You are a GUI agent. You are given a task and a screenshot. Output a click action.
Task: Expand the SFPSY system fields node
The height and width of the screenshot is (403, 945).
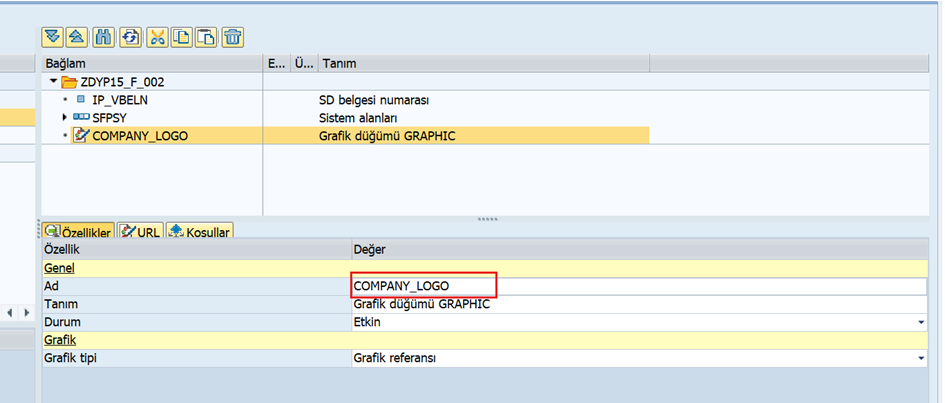(65, 118)
